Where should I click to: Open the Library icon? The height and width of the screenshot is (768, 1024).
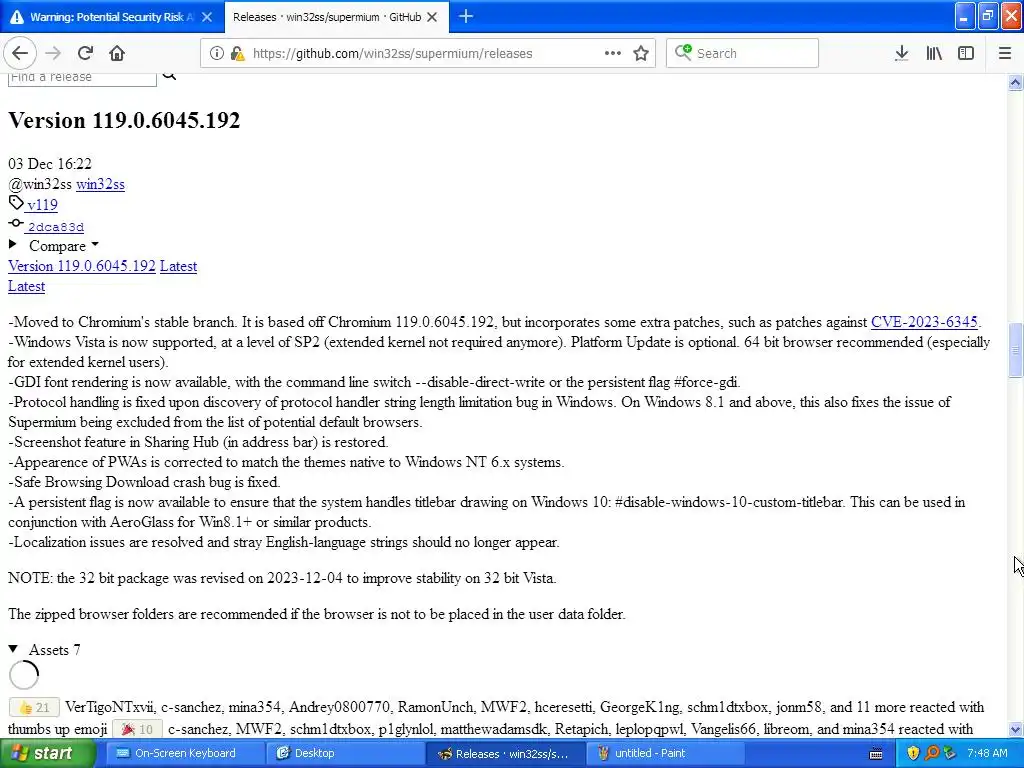934,53
